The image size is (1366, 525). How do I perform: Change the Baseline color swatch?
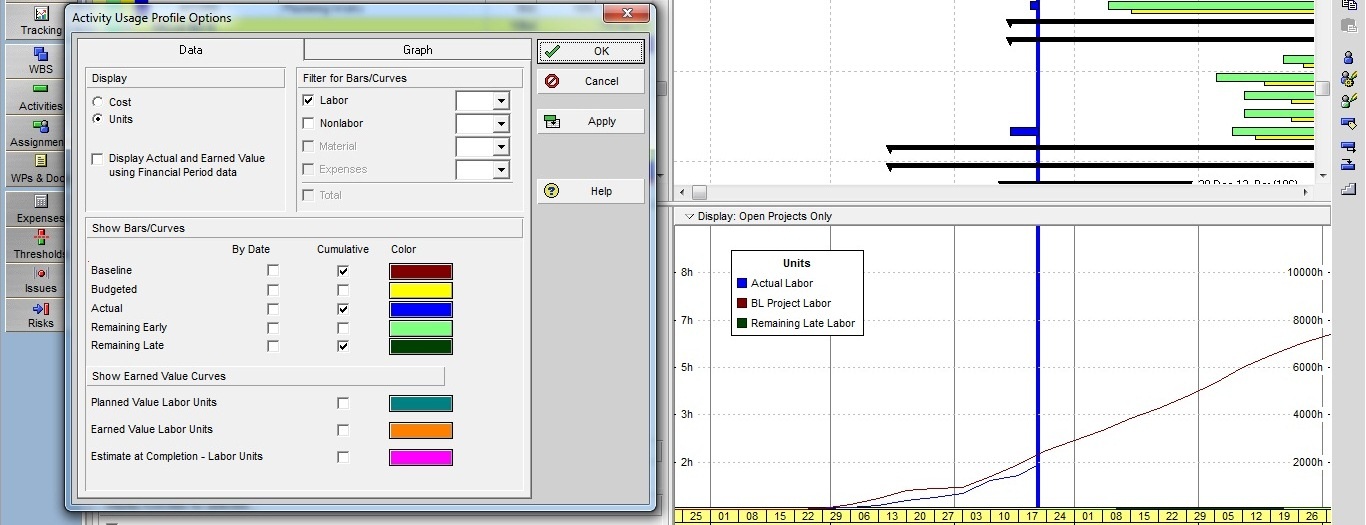pyautogui.click(x=420, y=271)
